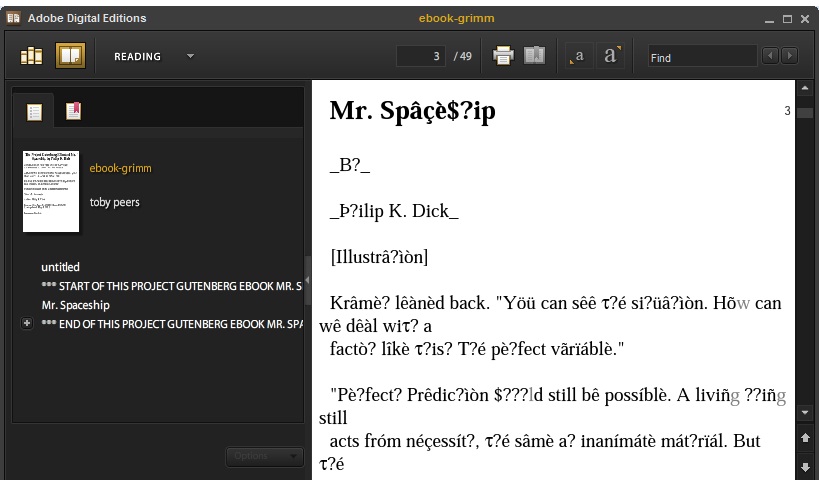Toggle the page layout book icon
819x480 pixels.
coord(534,55)
